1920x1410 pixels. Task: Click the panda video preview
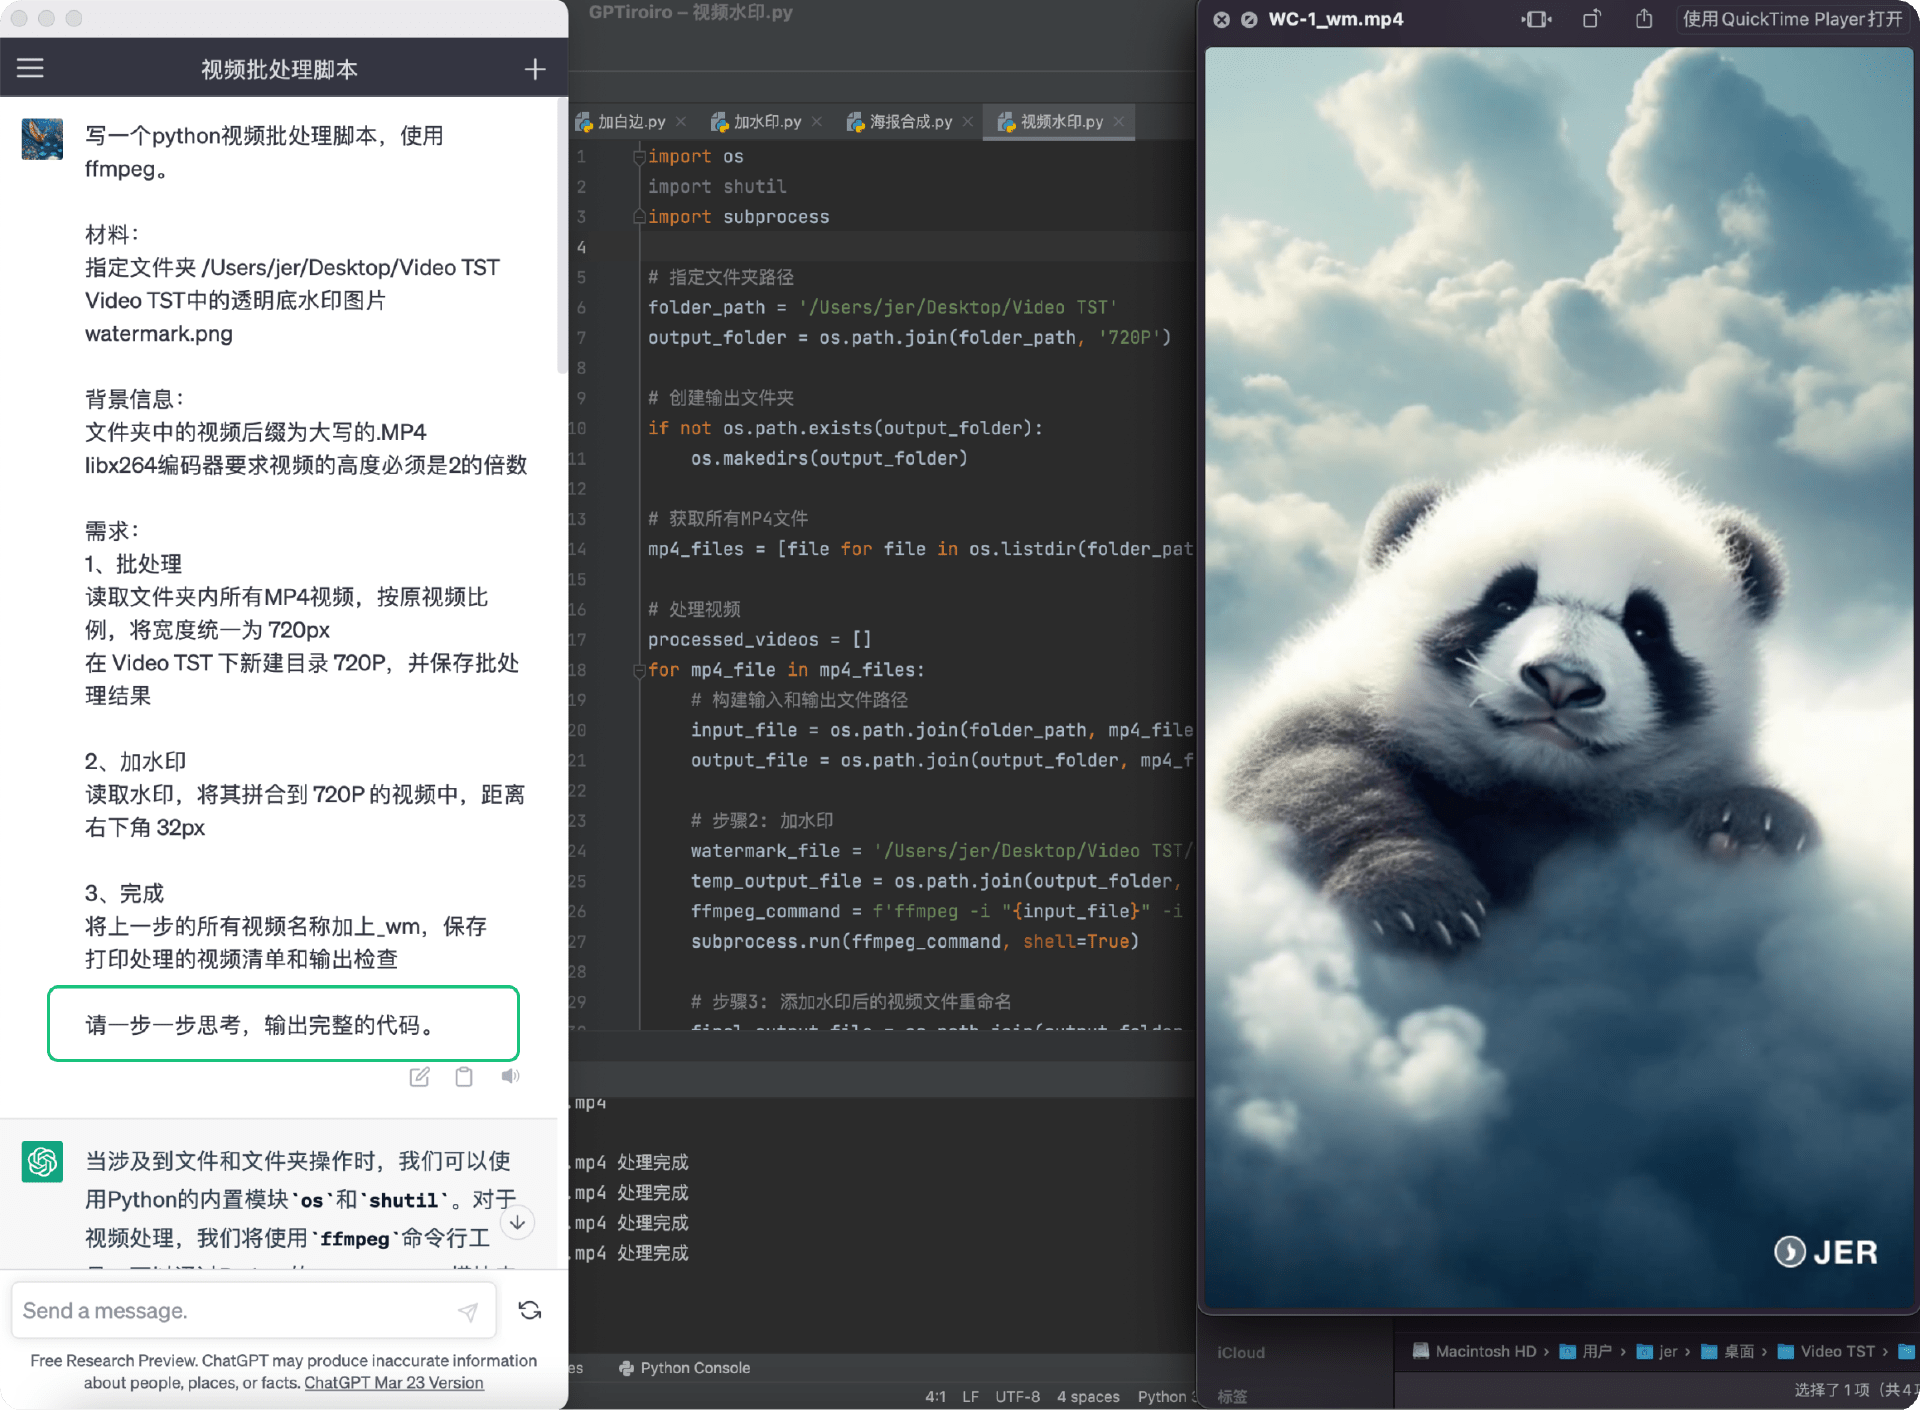[1558, 678]
